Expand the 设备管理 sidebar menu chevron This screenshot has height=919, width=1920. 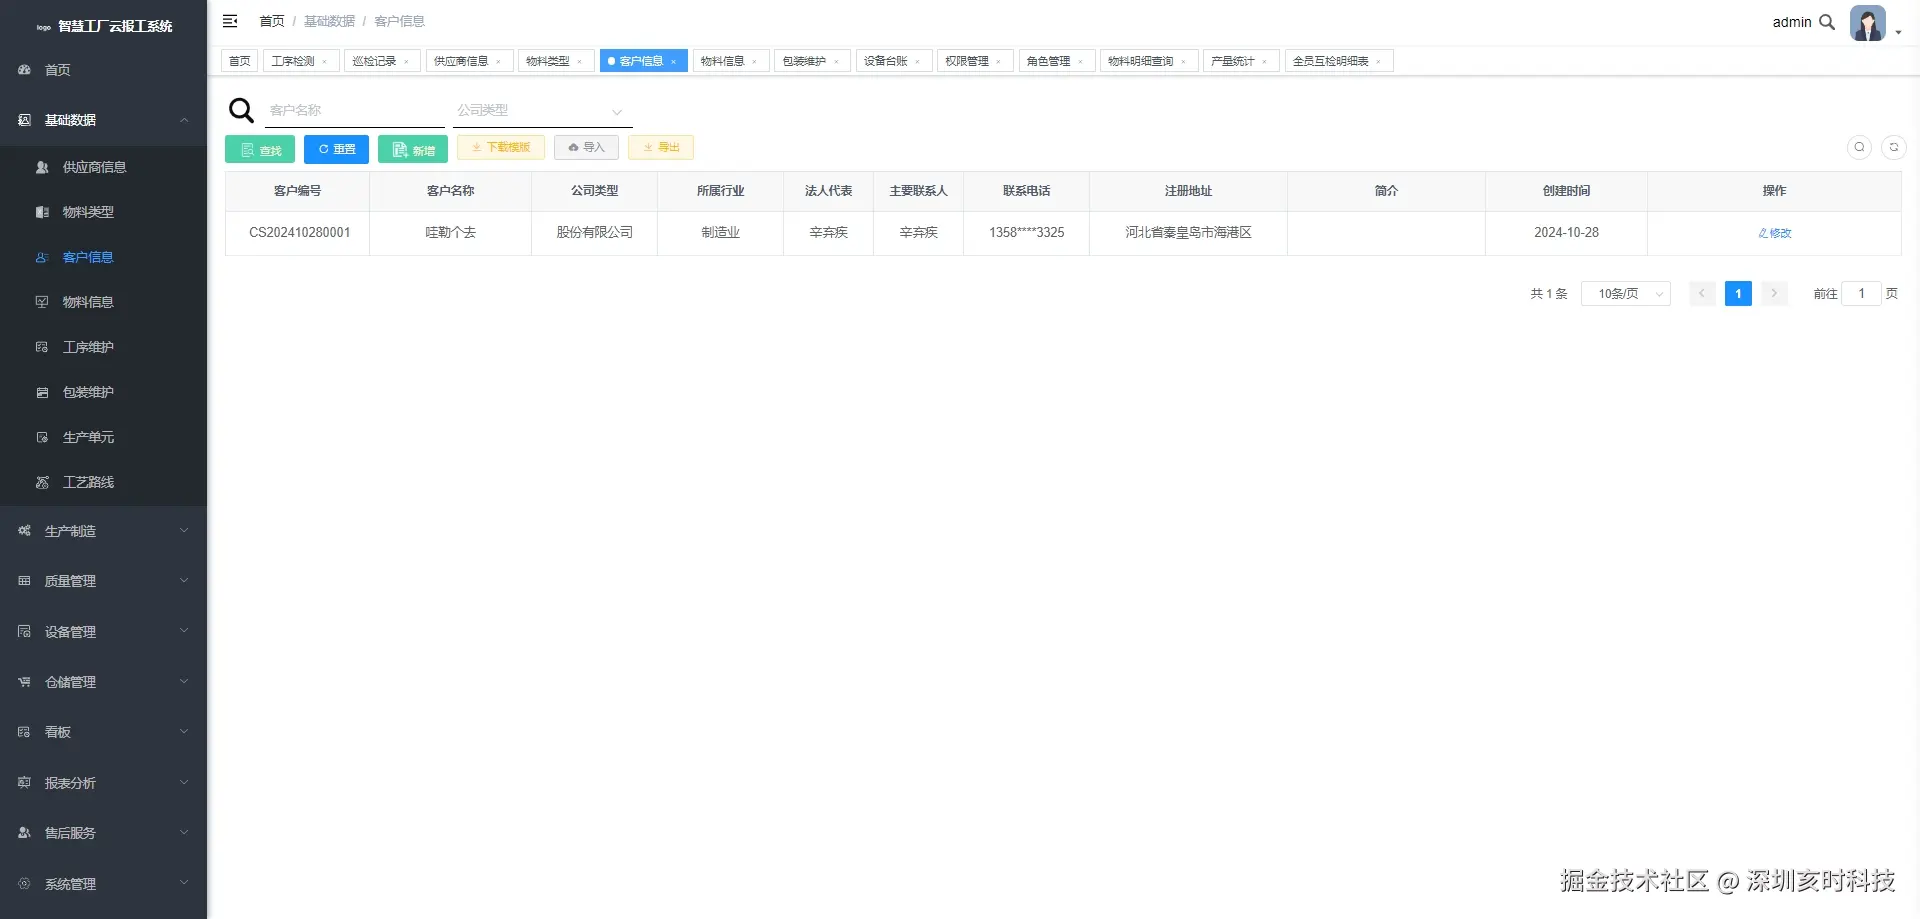point(184,631)
